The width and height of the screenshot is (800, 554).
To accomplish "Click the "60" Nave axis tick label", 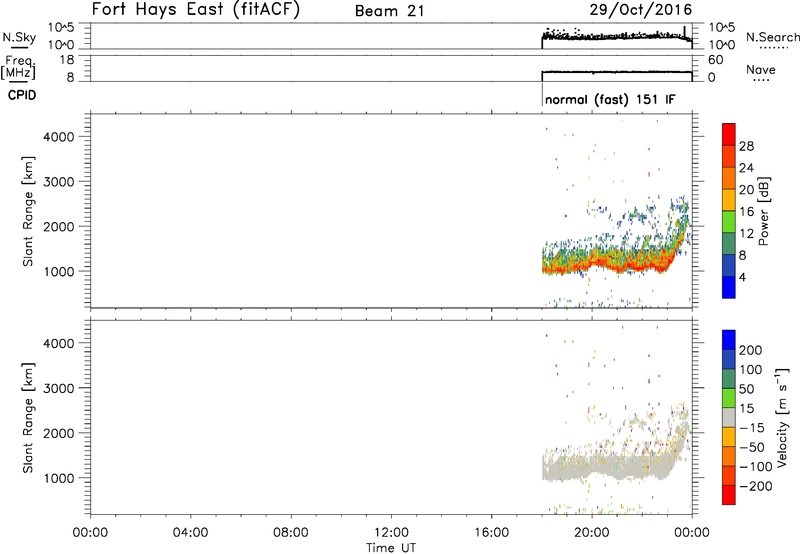I will 715,60.
